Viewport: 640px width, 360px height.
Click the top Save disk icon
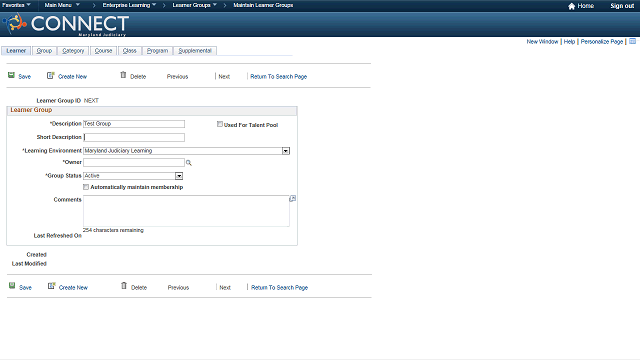11,75
